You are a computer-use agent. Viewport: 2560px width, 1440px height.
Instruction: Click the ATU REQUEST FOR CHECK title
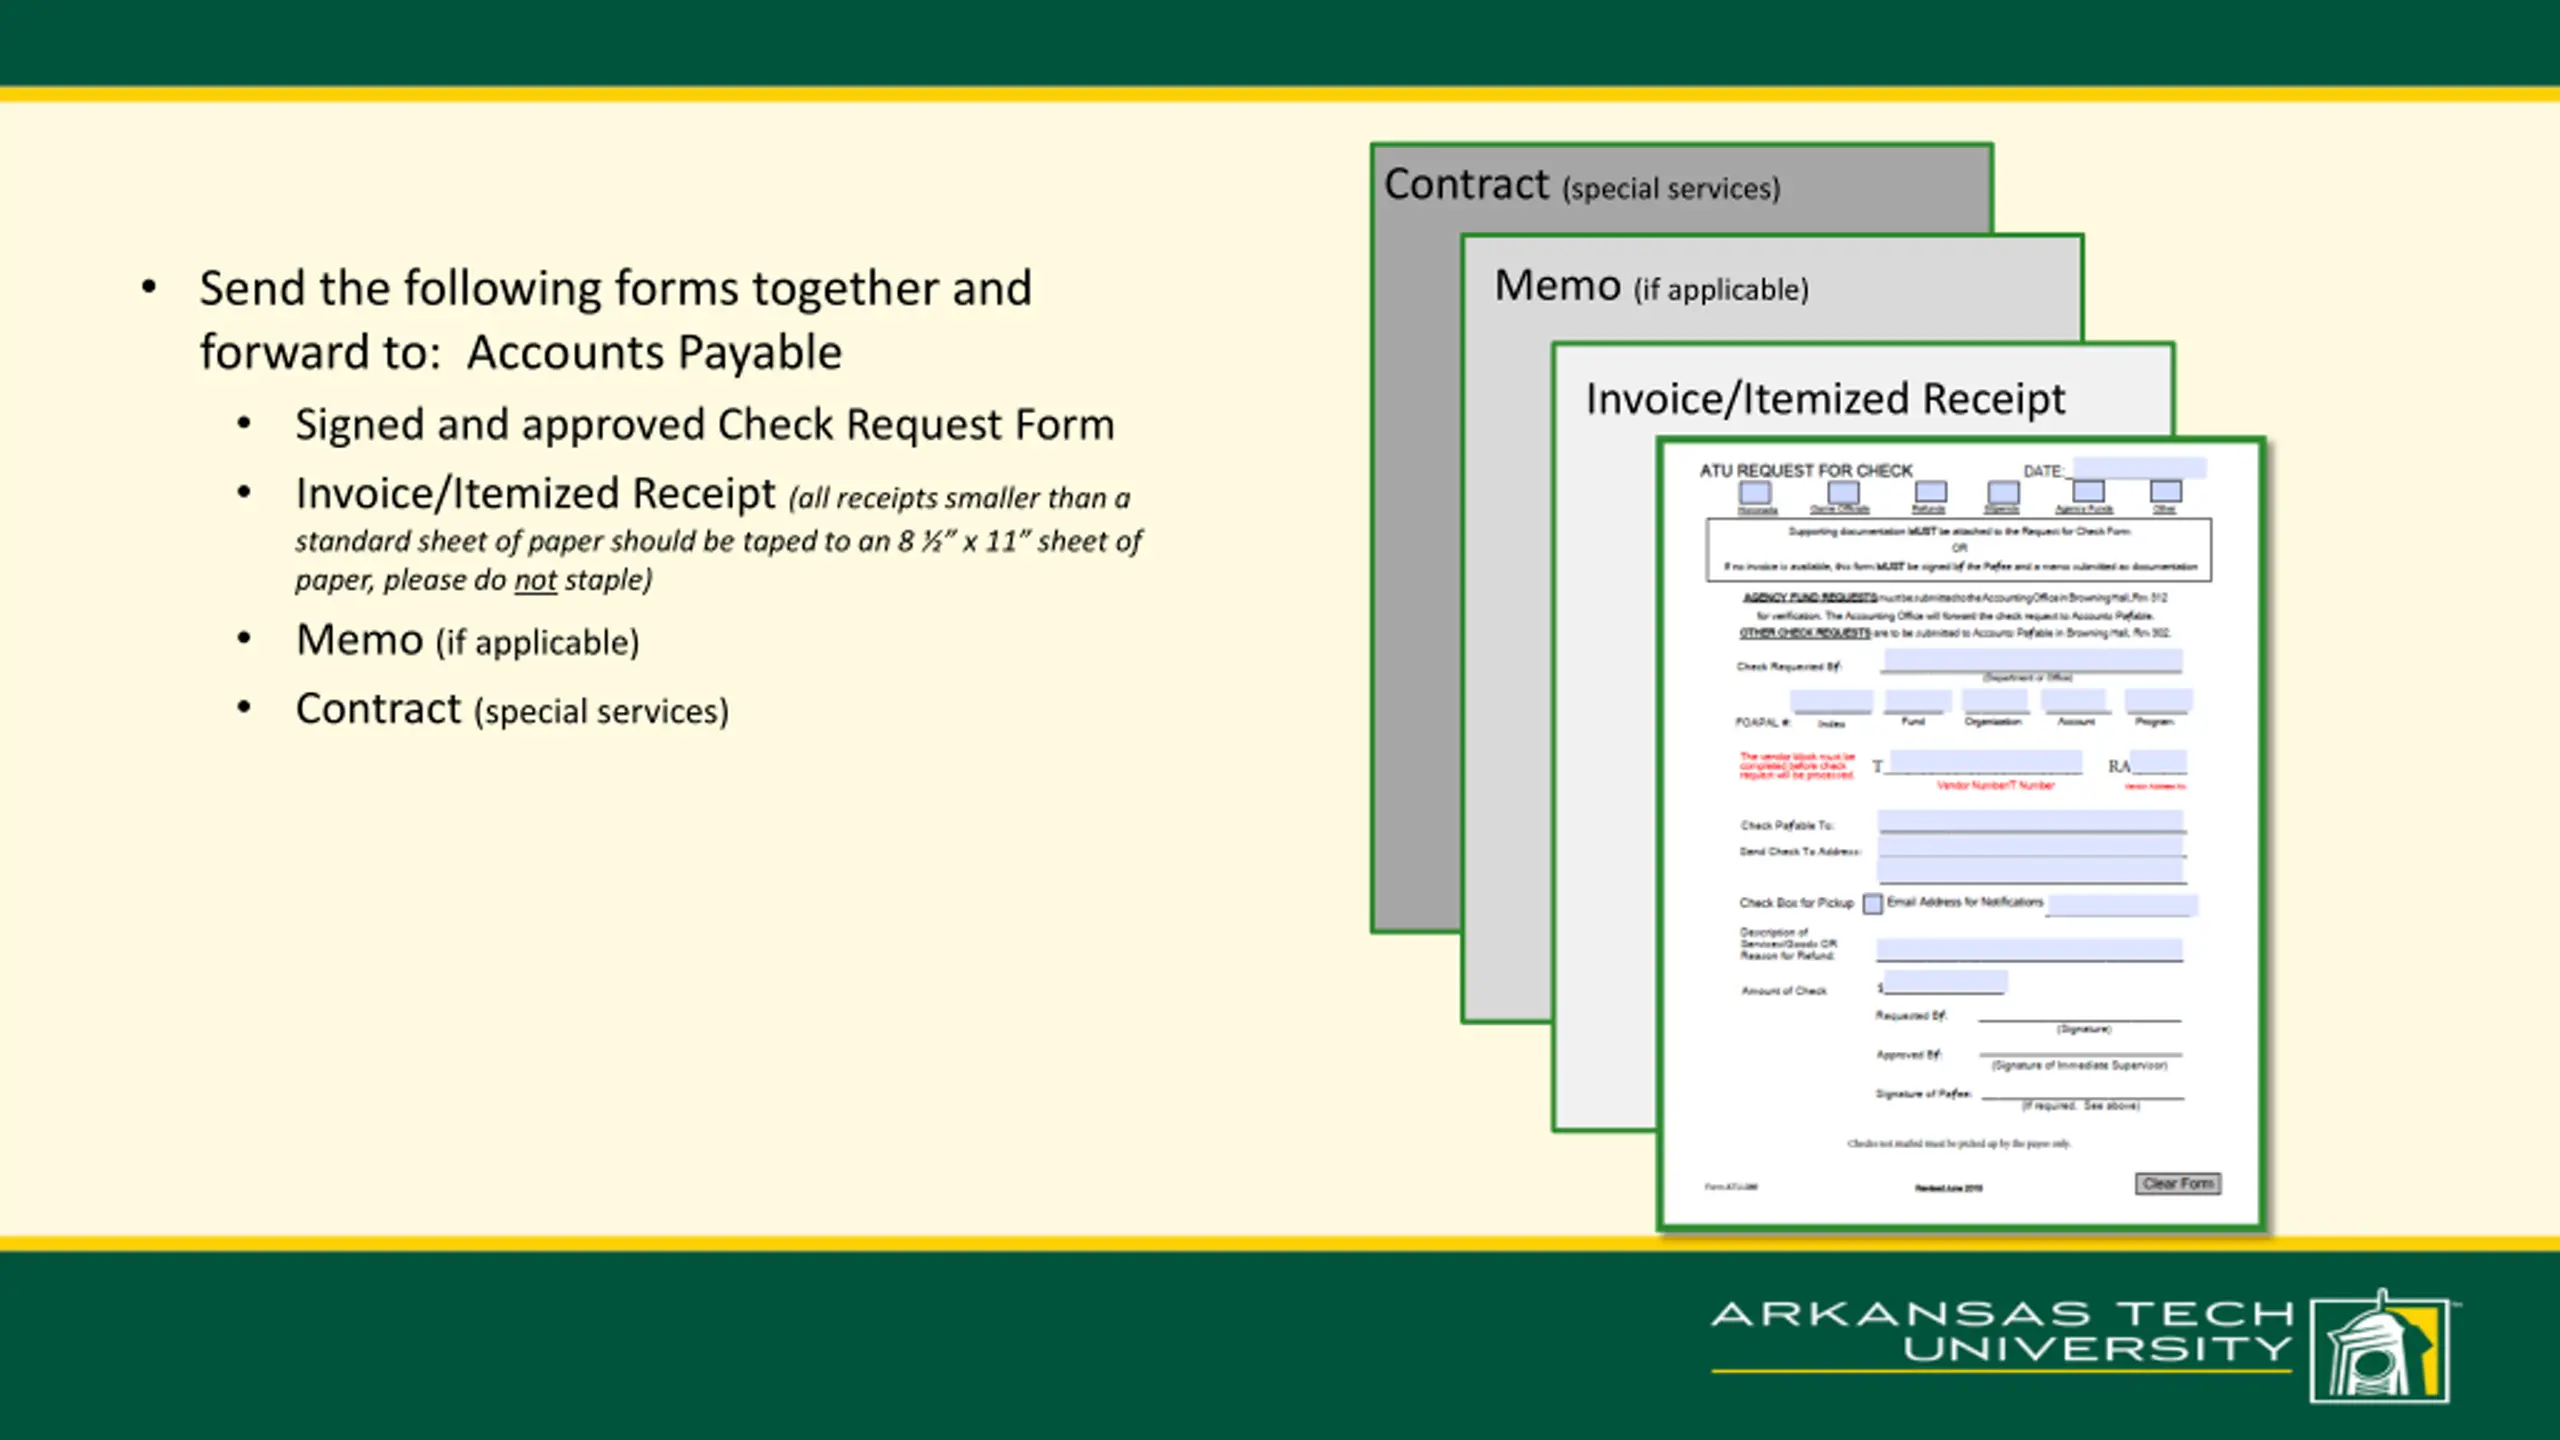pyautogui.click(x=1805, y=470)
